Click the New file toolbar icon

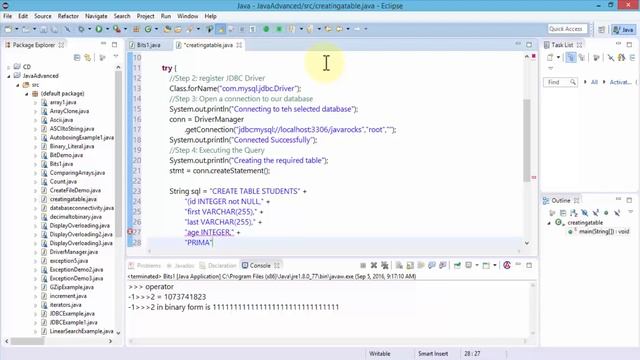coord(8,29)
